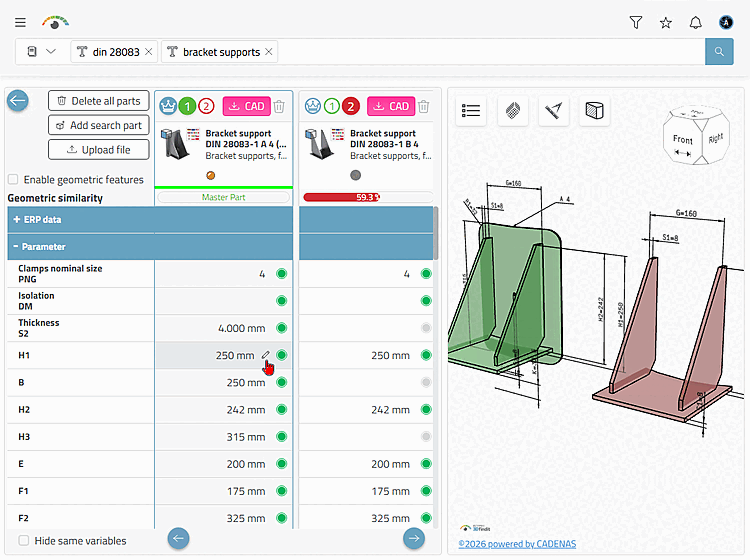
Task: Click the Master Part label bar
Action: pyautogui.click(x=223, y=197)
